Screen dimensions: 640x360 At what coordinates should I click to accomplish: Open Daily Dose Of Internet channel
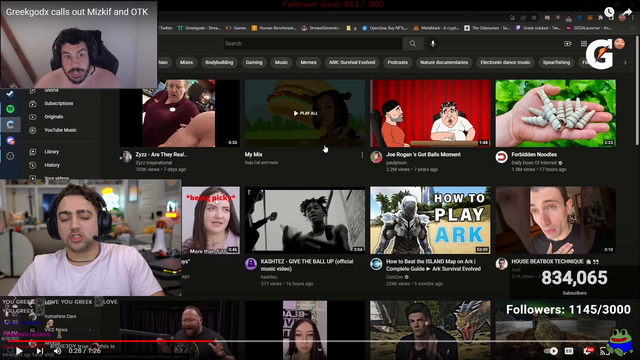point(534,162)
